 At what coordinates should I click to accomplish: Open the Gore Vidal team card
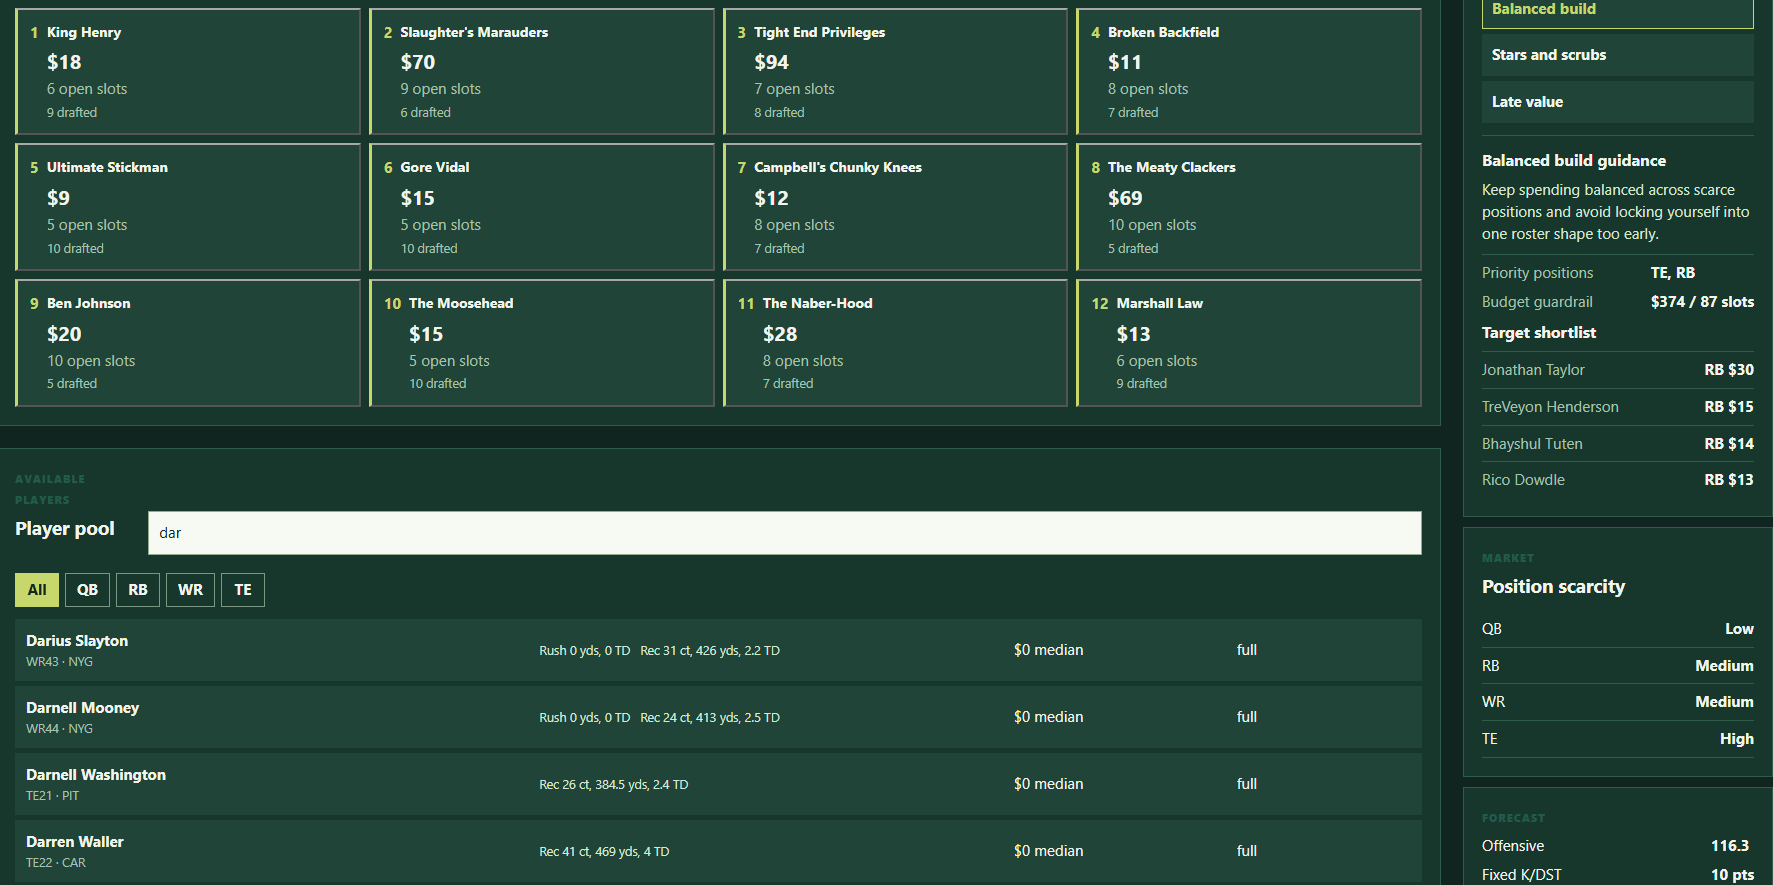coord(542,207)
